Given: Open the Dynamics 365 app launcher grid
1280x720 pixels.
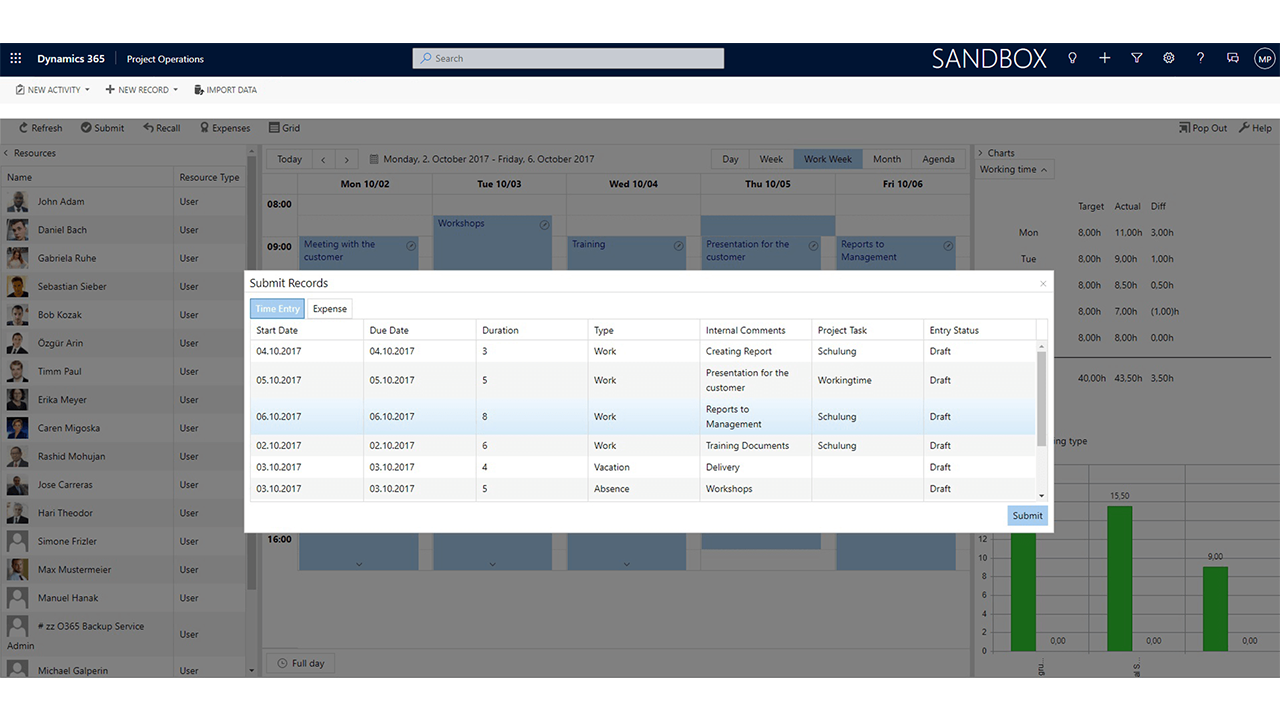Looking at the screenshot, I should tap(16, 59).
